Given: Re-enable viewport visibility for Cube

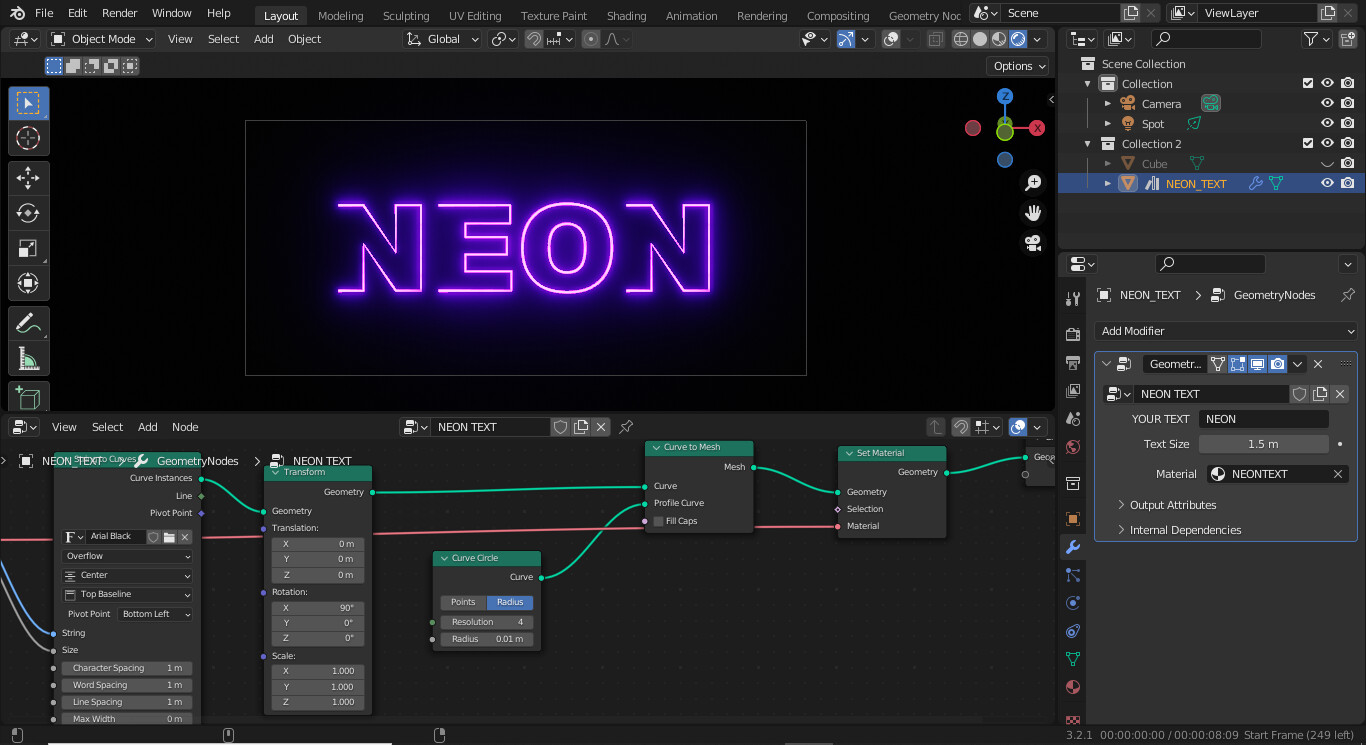Looking at the screenshot, I should coord(1327,163).
